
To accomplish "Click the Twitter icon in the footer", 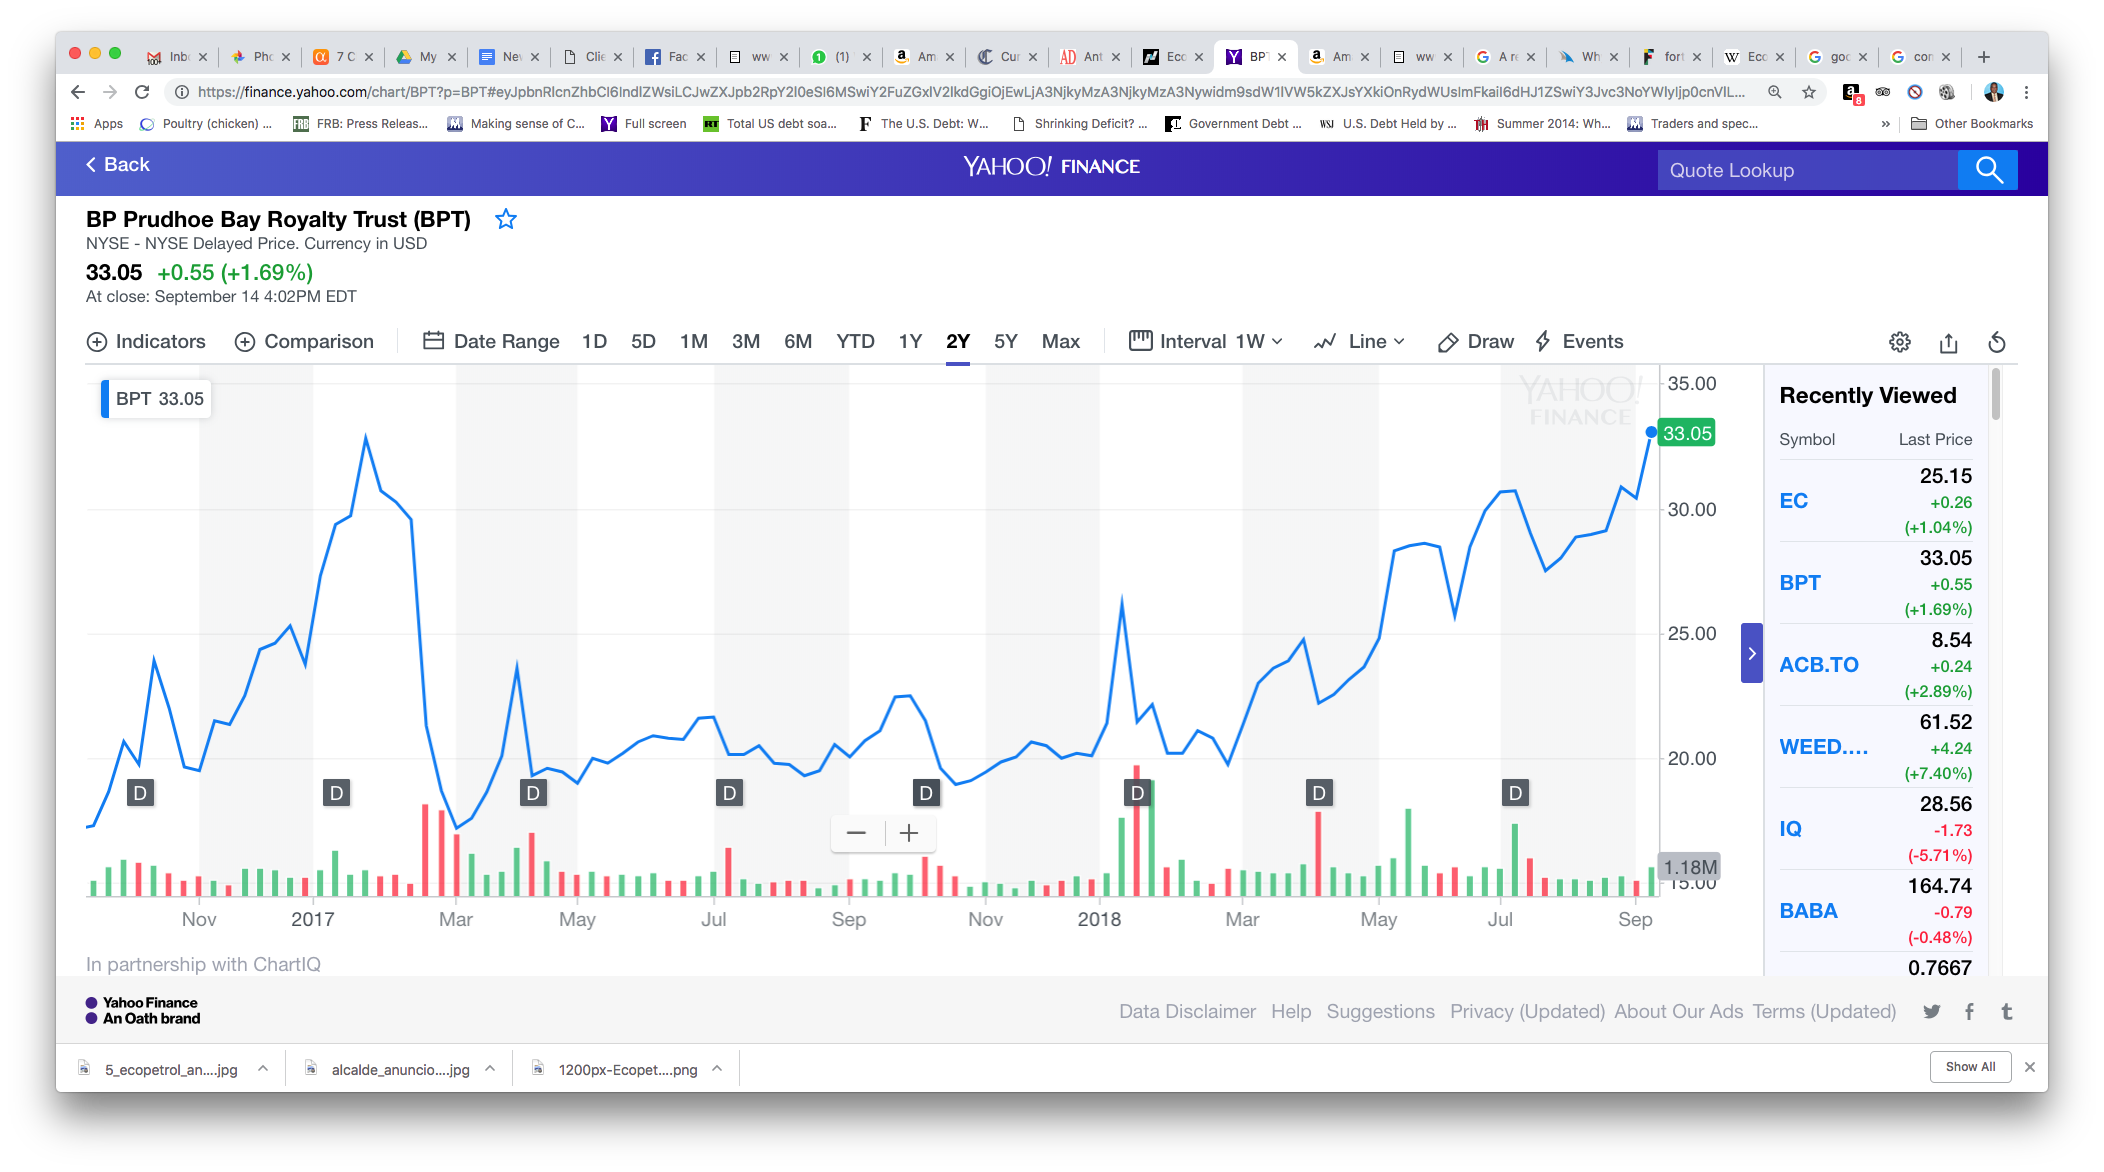I will pyautogui.click(x=1931, y=1011).
